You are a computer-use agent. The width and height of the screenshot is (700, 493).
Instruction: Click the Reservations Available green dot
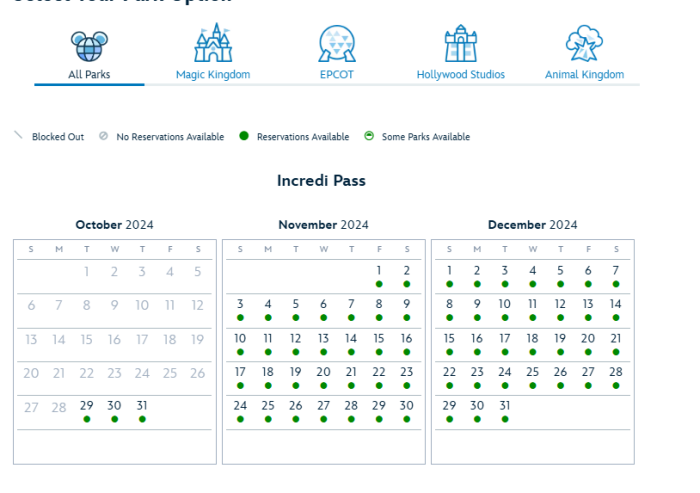pyautogui.click(x=243, y=136)
